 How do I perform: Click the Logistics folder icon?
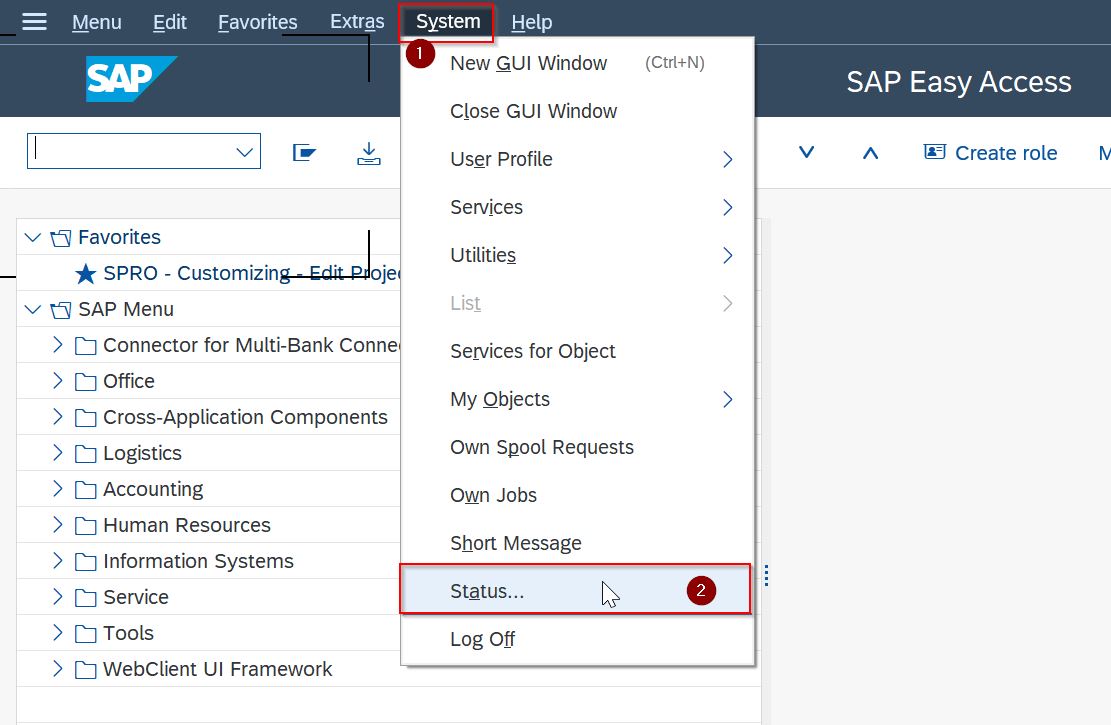tap(86, 453)
